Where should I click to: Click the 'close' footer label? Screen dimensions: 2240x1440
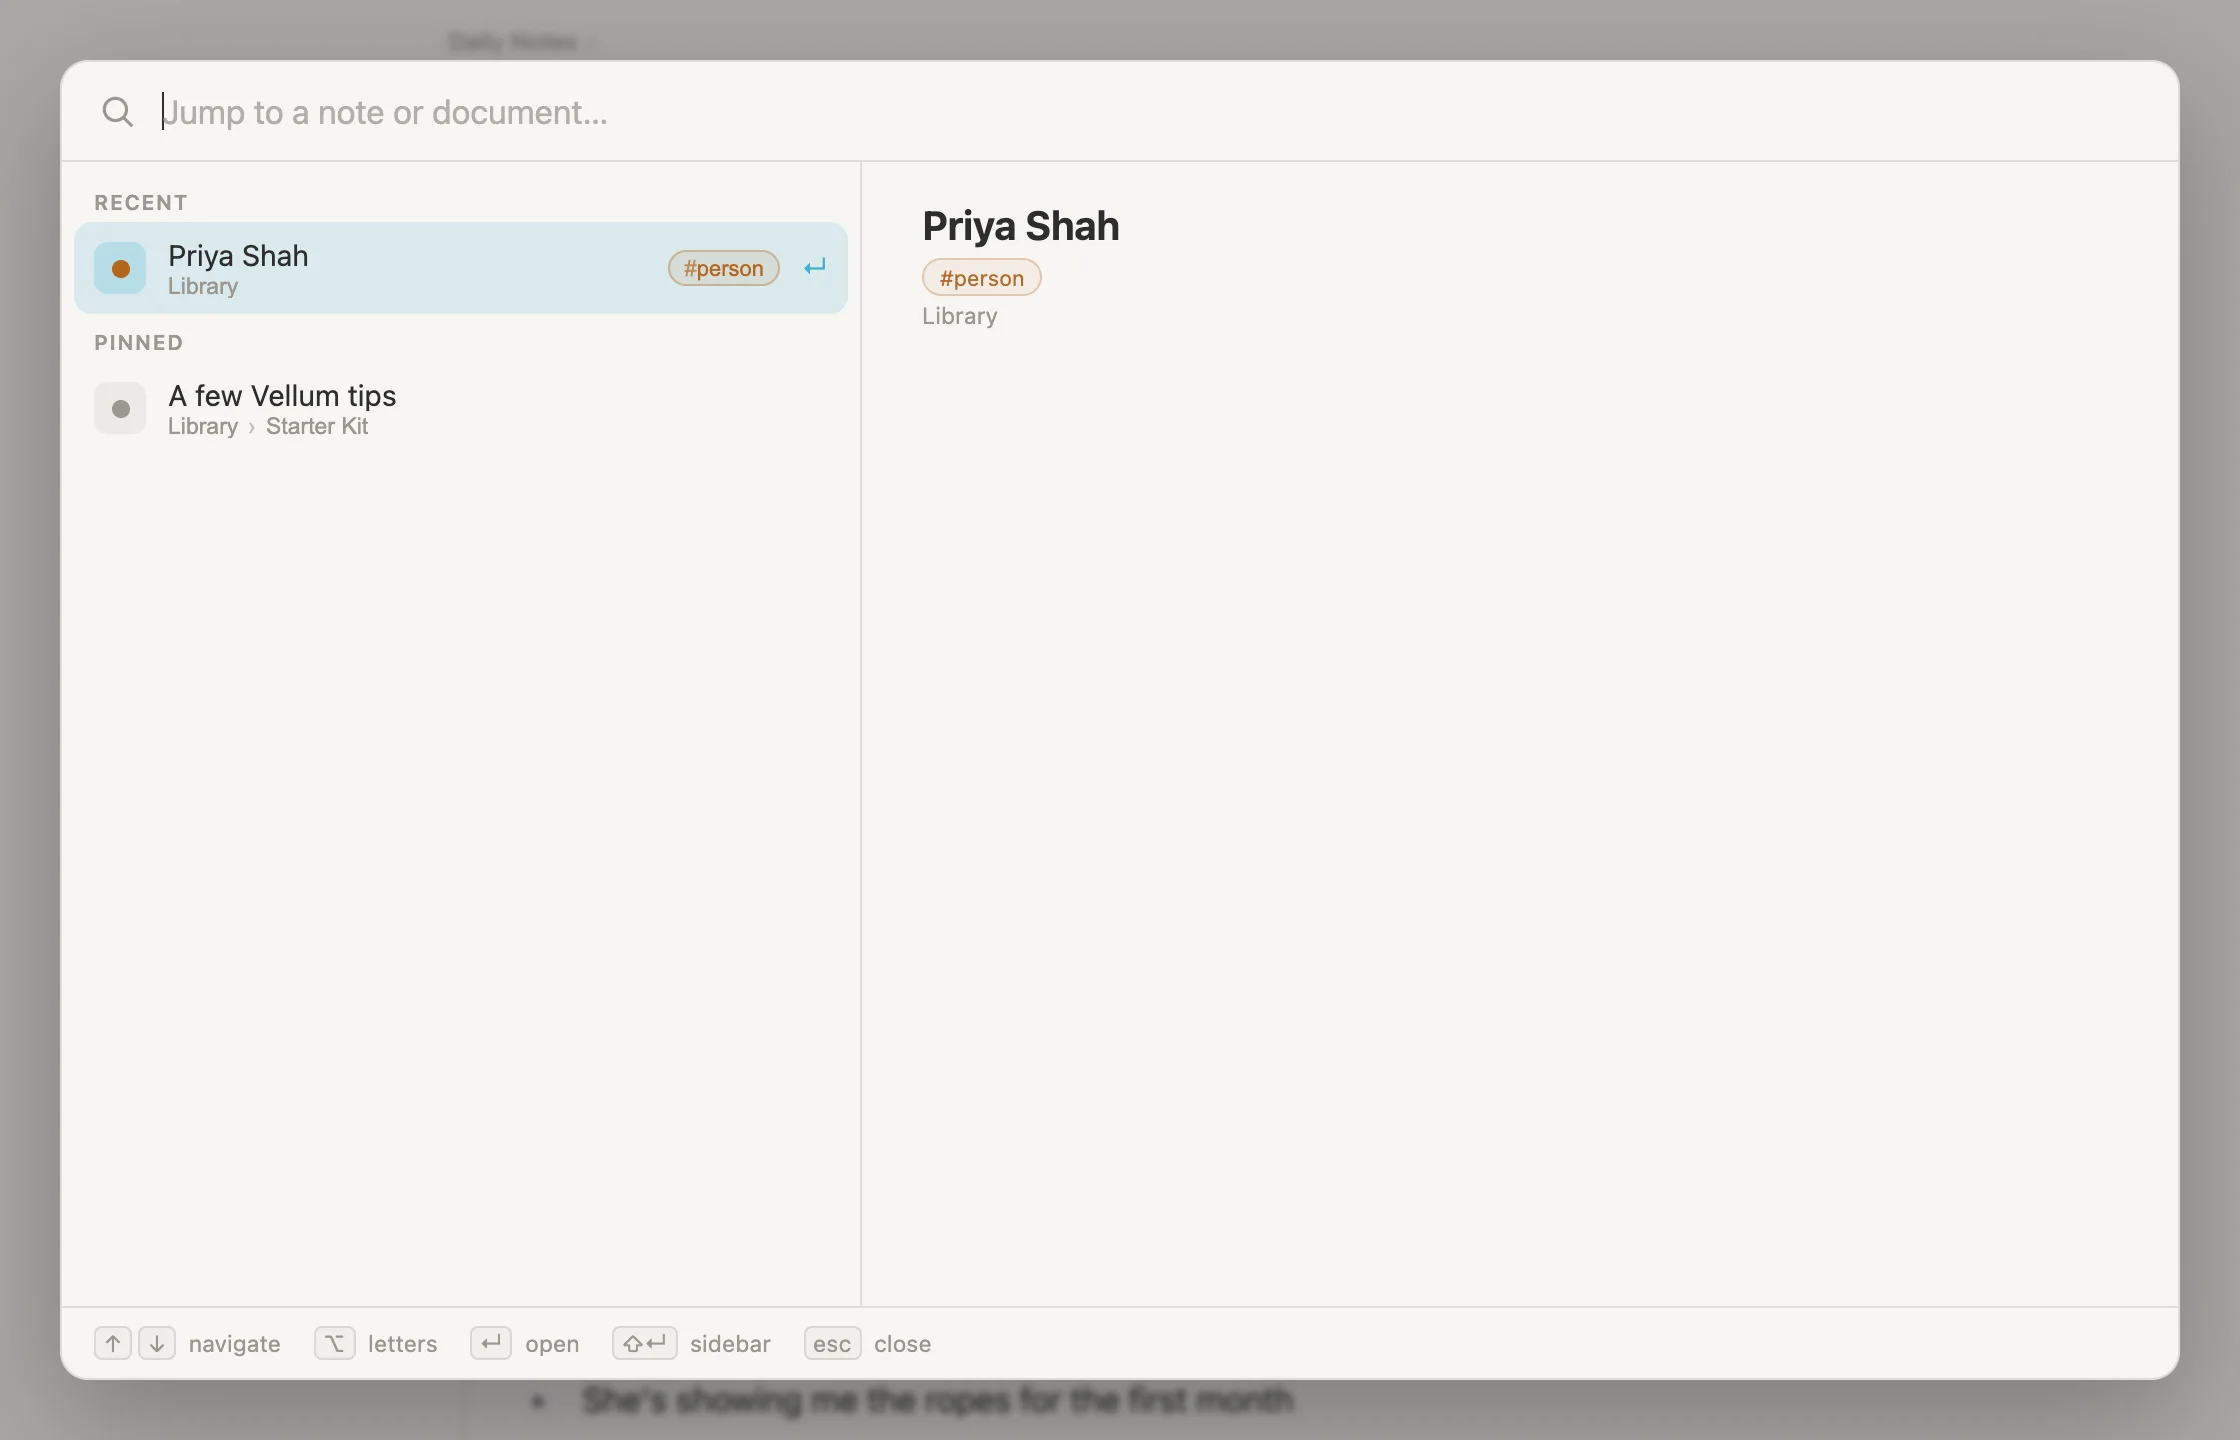coord(902,1344)
